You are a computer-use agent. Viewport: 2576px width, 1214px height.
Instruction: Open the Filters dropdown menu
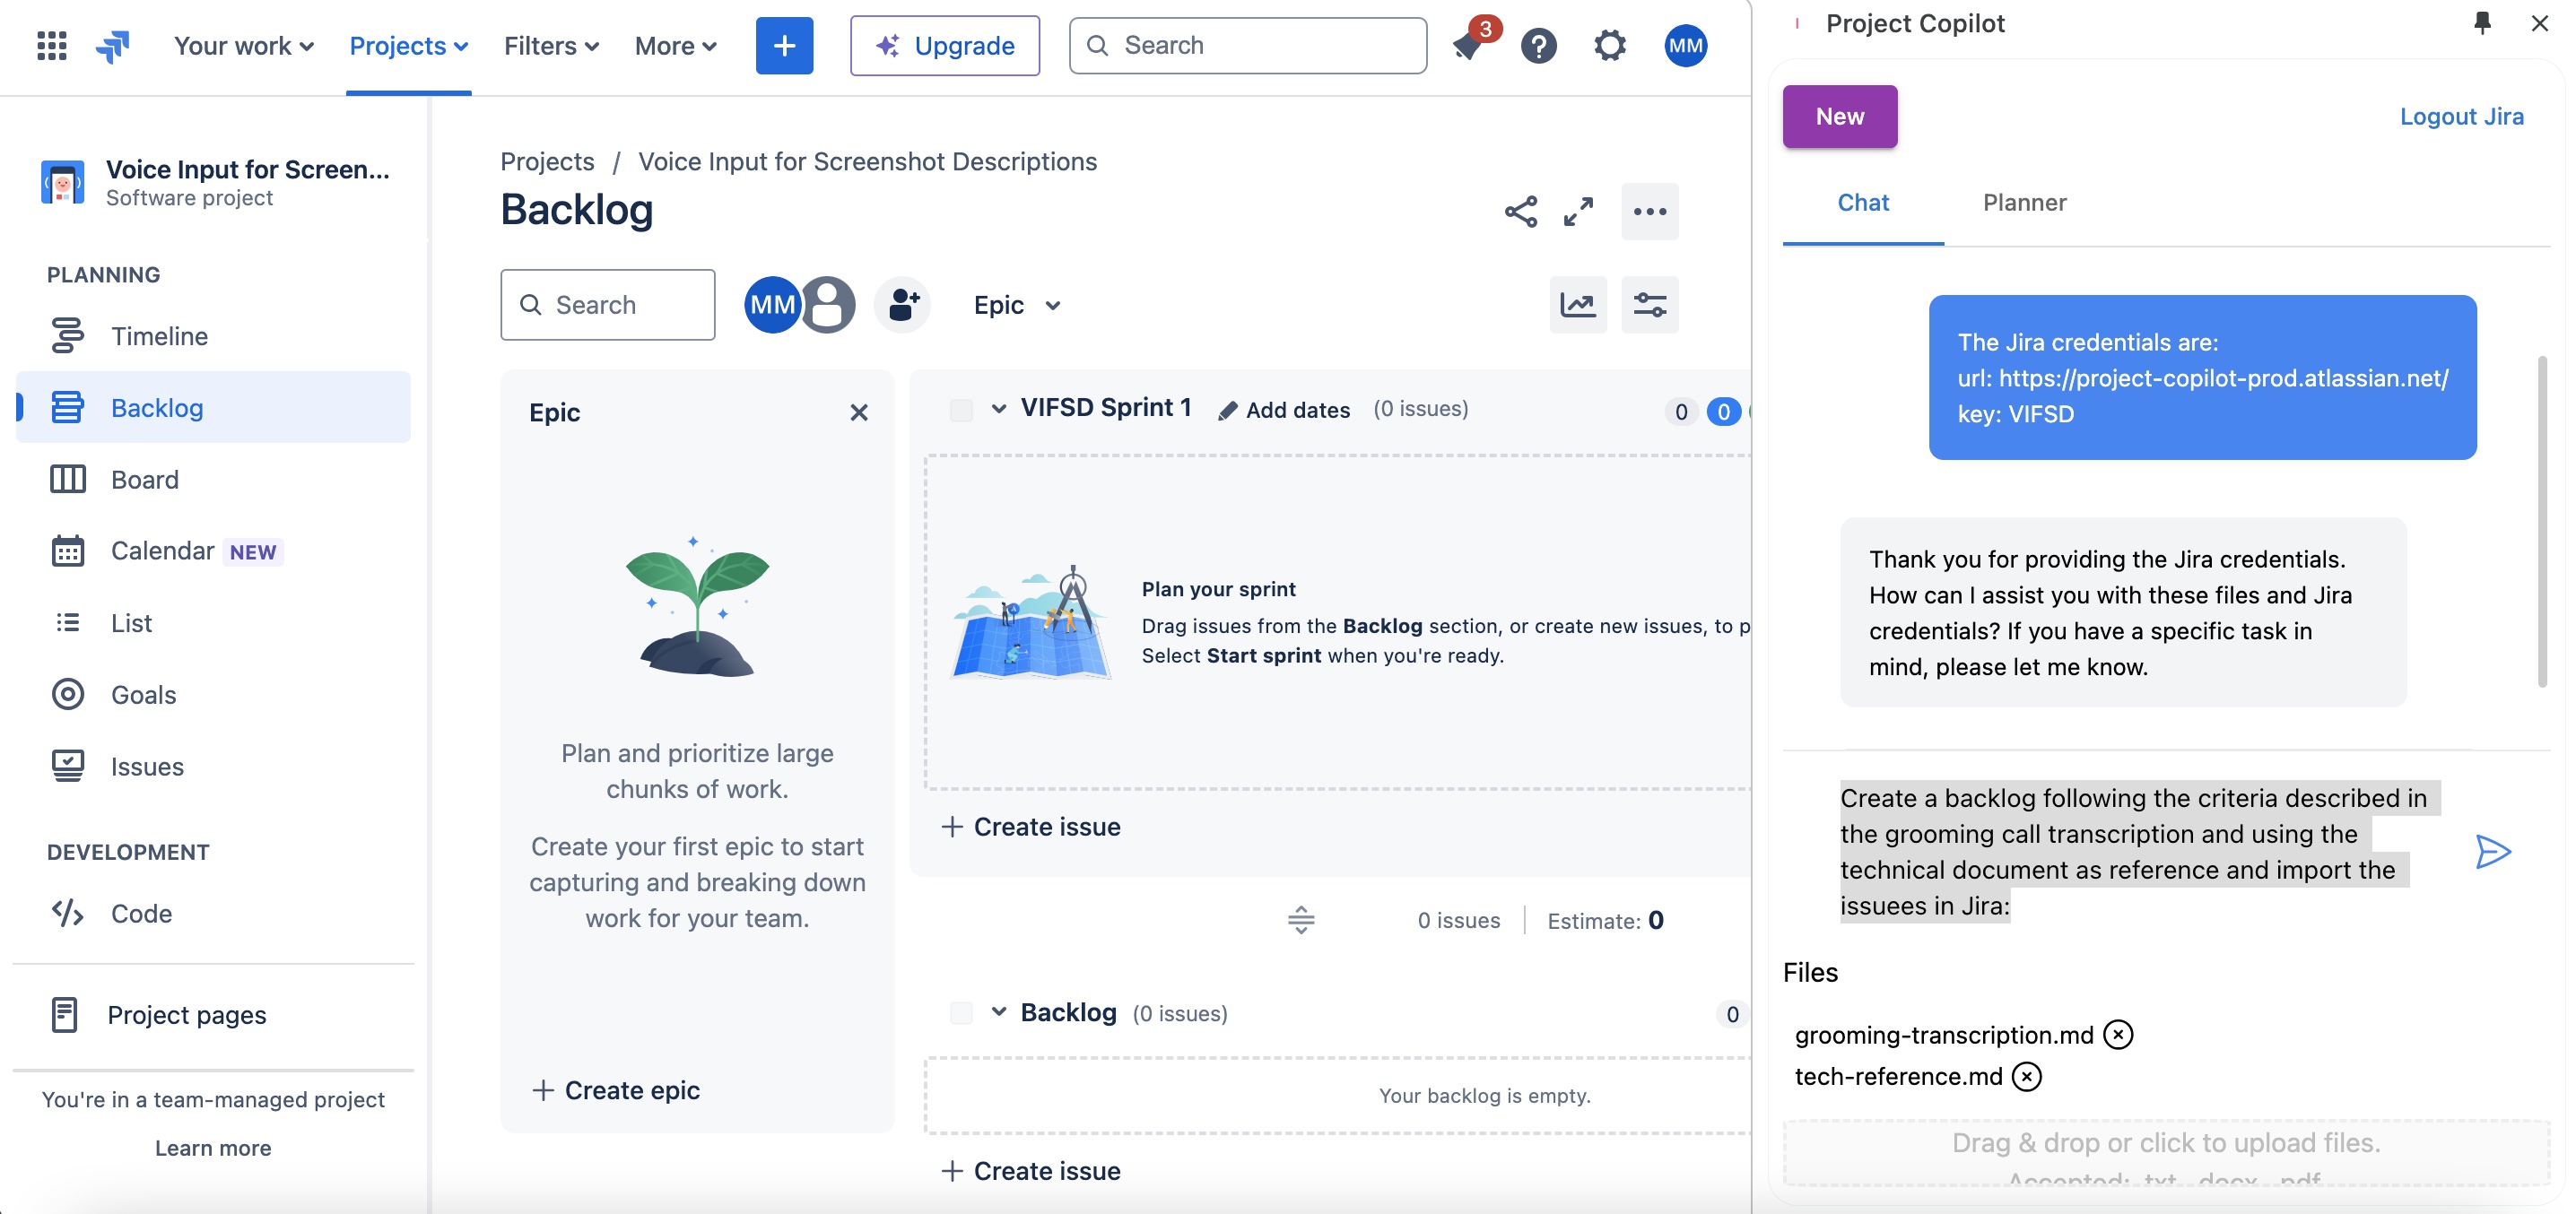tap(551, 45)
